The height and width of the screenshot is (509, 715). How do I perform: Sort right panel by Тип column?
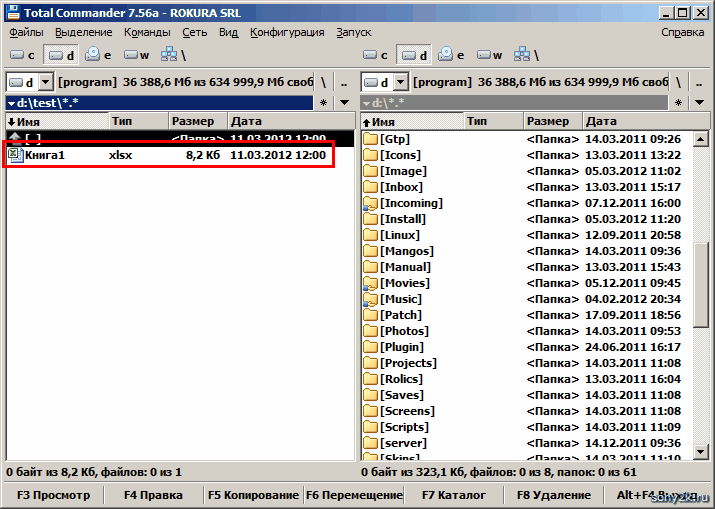tap(493, 121)
